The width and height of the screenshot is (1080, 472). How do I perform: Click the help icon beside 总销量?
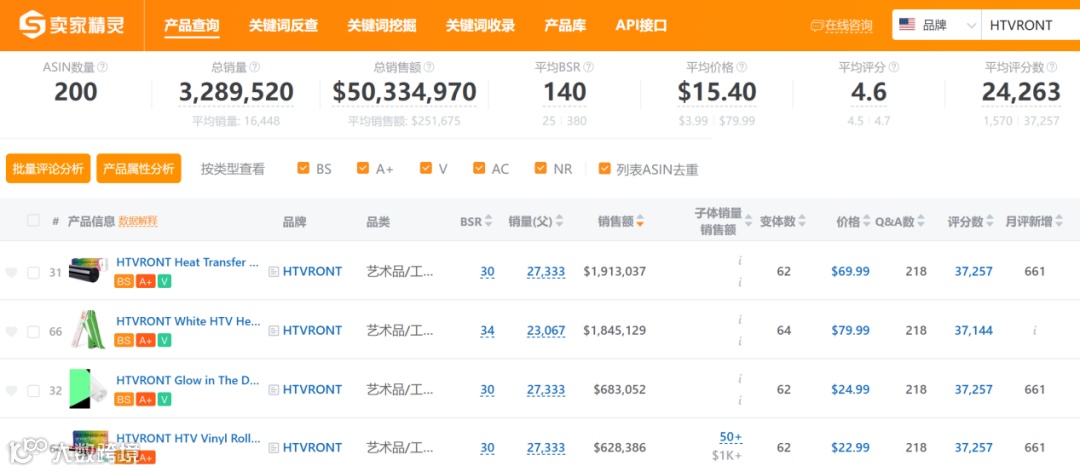pyautogui.click(x=254, y=68)
